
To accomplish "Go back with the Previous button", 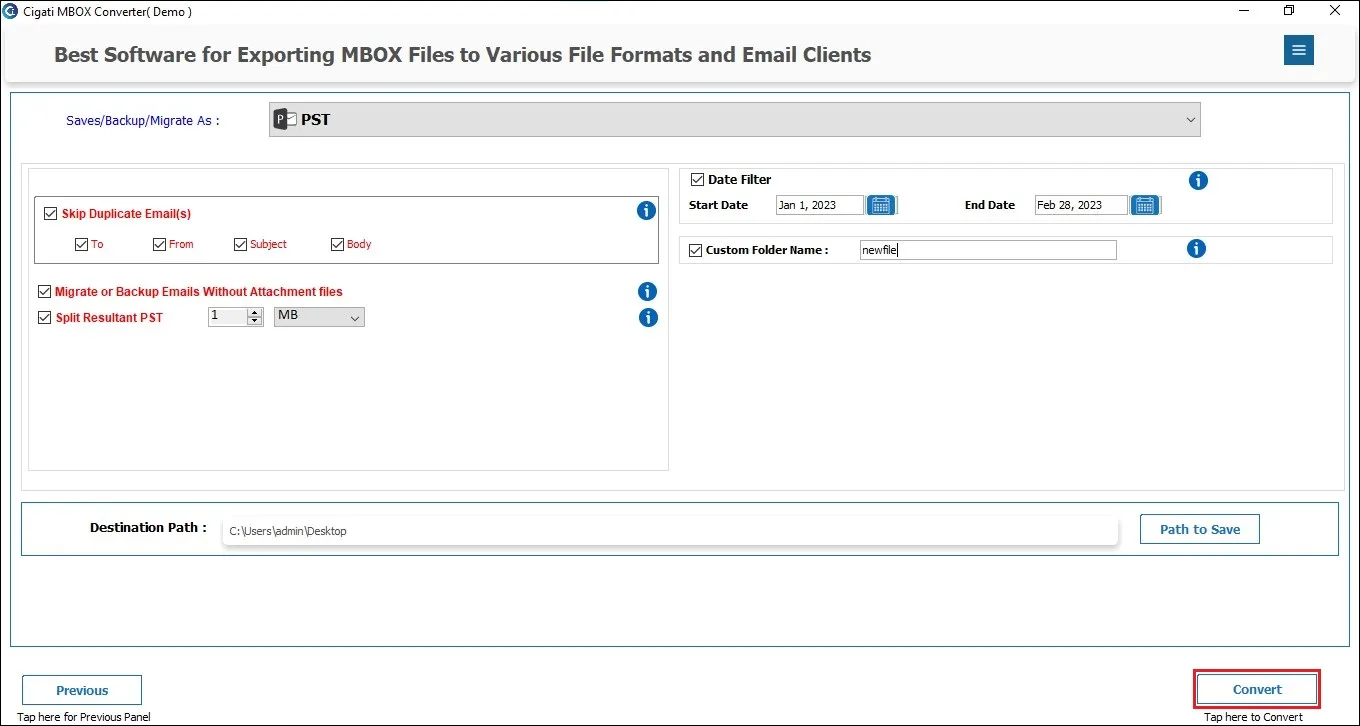I will [x=82, y=690].
